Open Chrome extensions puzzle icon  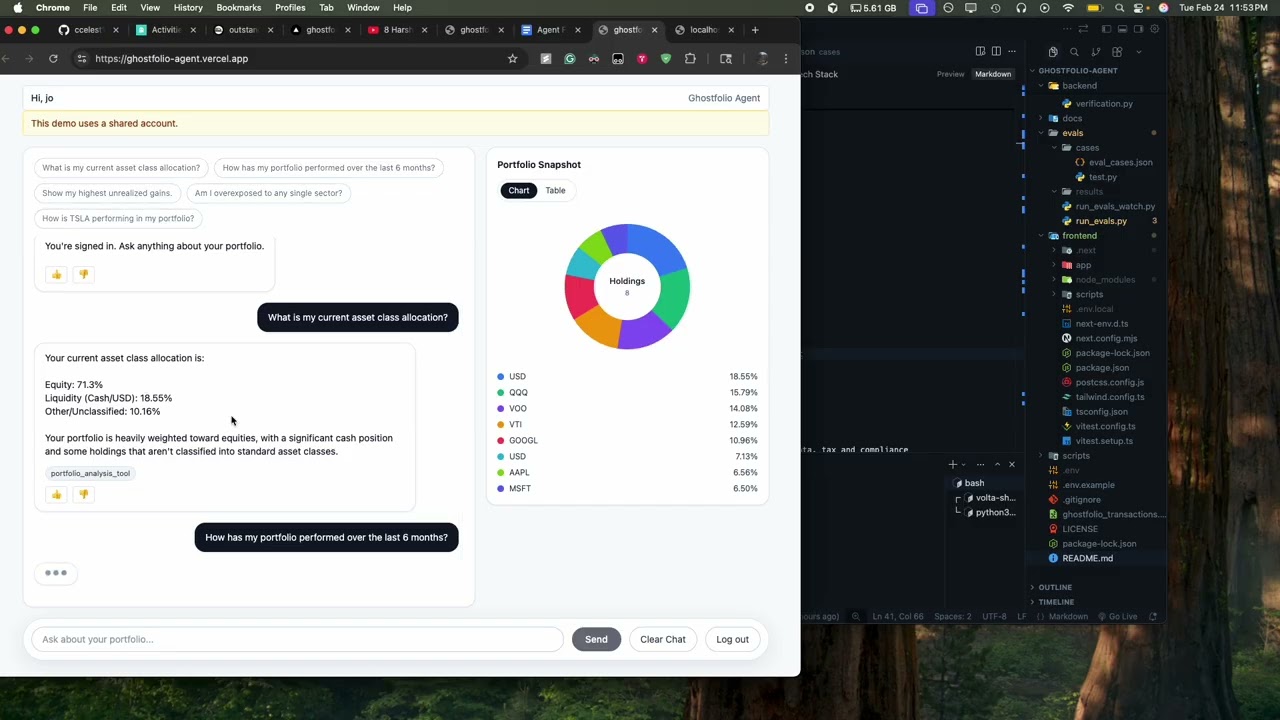point(690,58)
